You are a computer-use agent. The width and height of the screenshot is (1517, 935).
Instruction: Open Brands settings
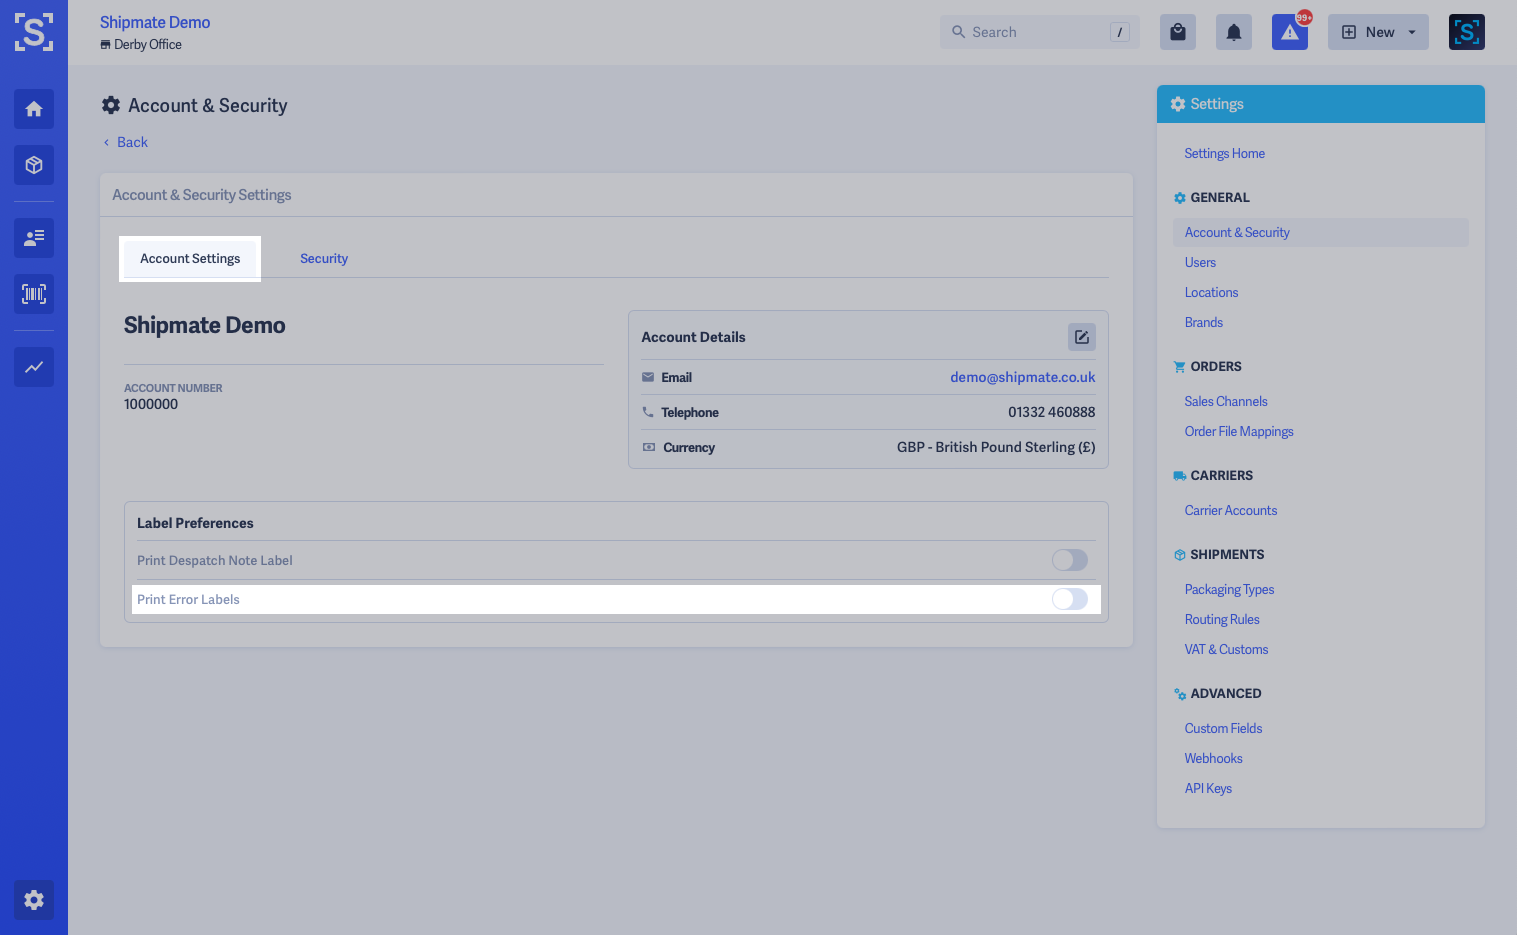tap(1204, 322)
